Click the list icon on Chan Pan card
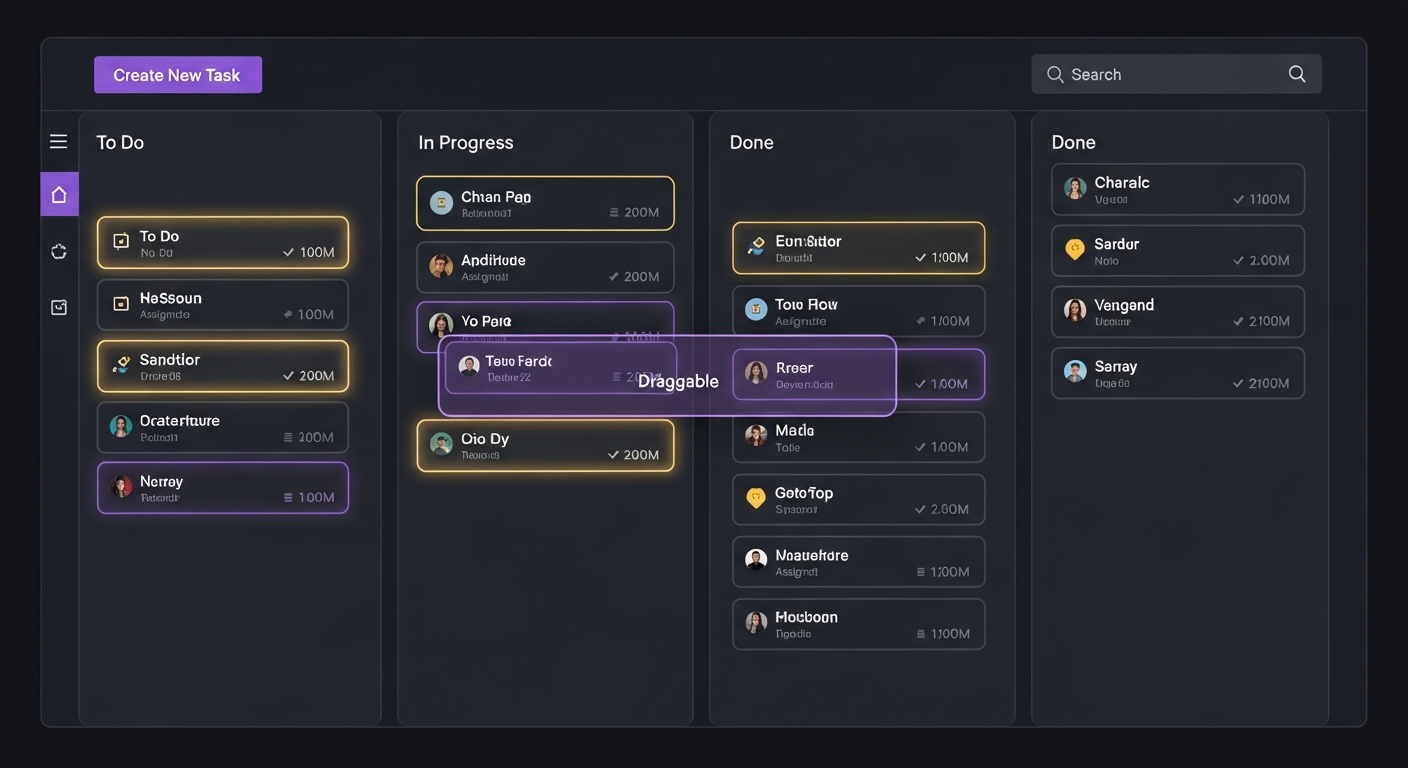Image resolution: width=1408 pixels, height=768 pixels. (x=613, y=212)
